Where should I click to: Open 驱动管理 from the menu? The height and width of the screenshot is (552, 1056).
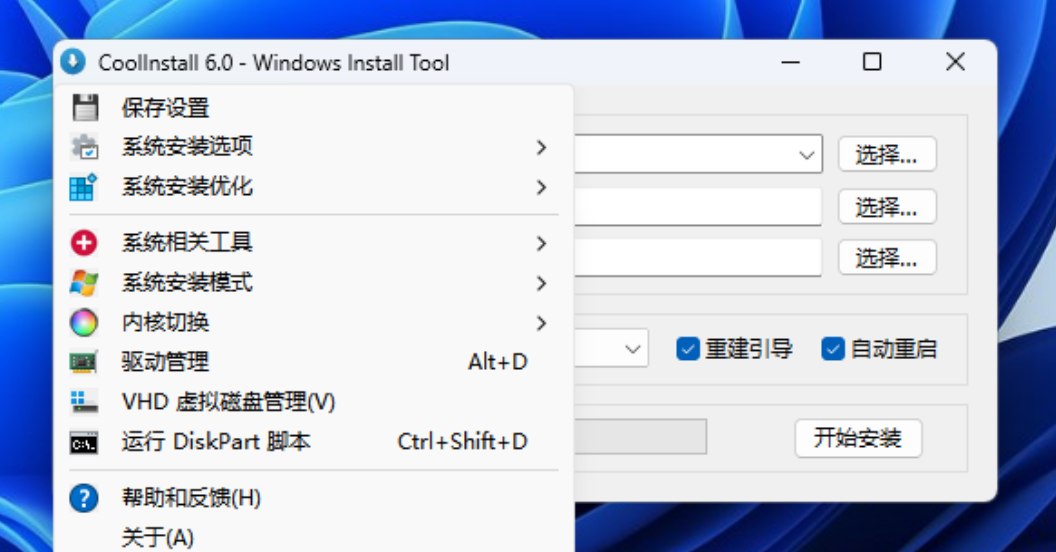click(314, 362)
